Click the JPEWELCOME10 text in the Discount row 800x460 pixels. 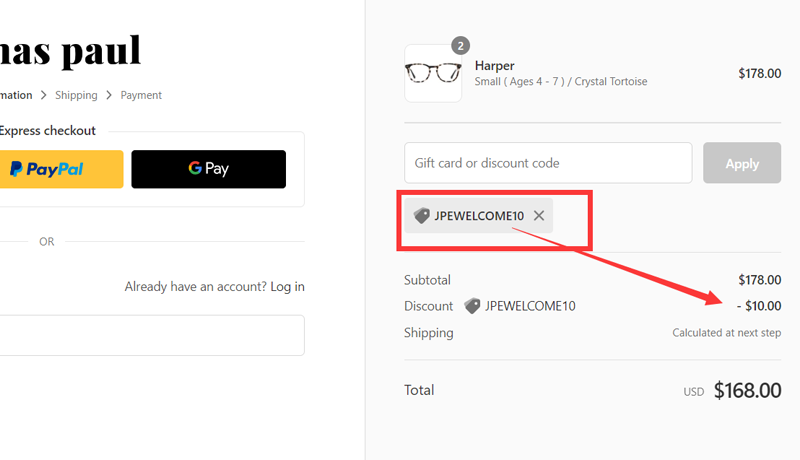(529, 306)
